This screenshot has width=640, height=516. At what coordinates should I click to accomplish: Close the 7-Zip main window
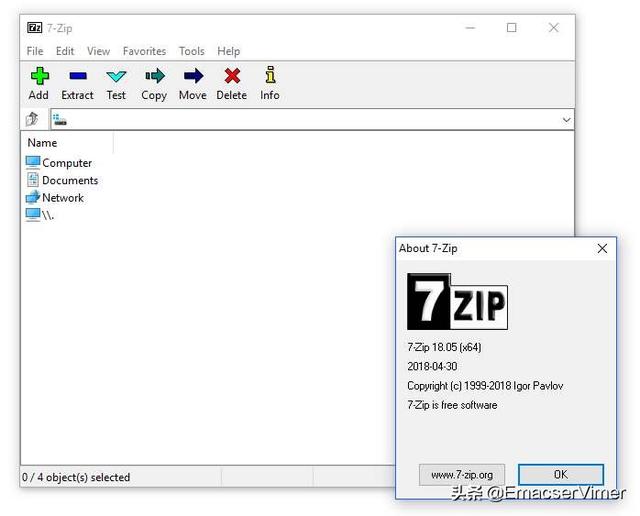(x=553, y=28)
